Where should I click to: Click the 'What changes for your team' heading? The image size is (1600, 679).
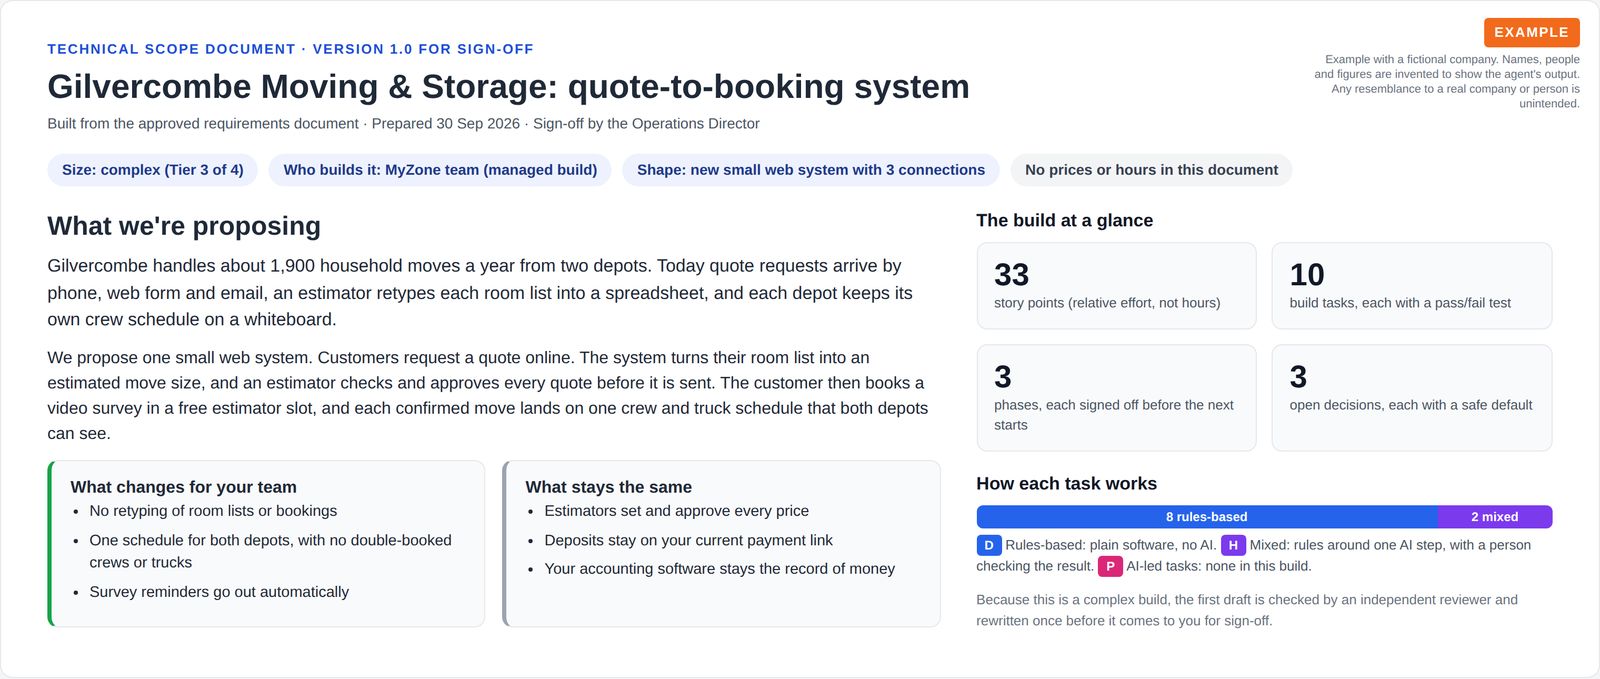tap(184, 487)
